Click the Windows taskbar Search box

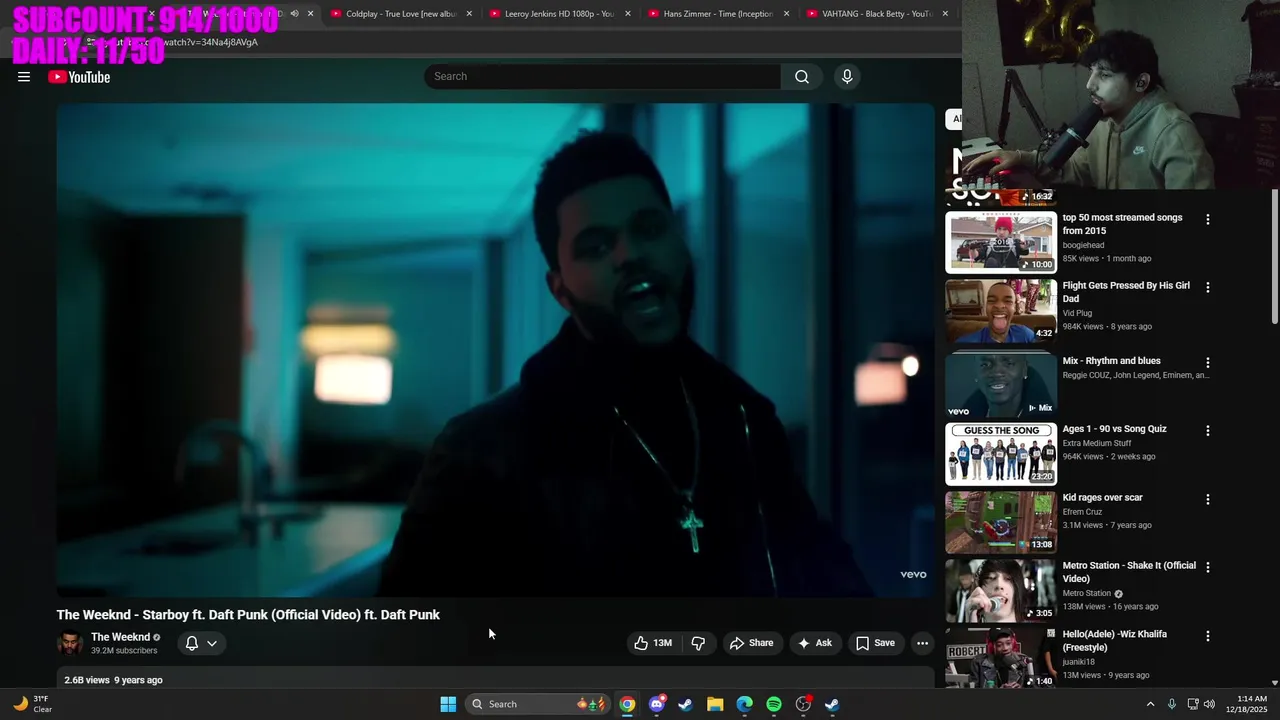click(540, 704)
